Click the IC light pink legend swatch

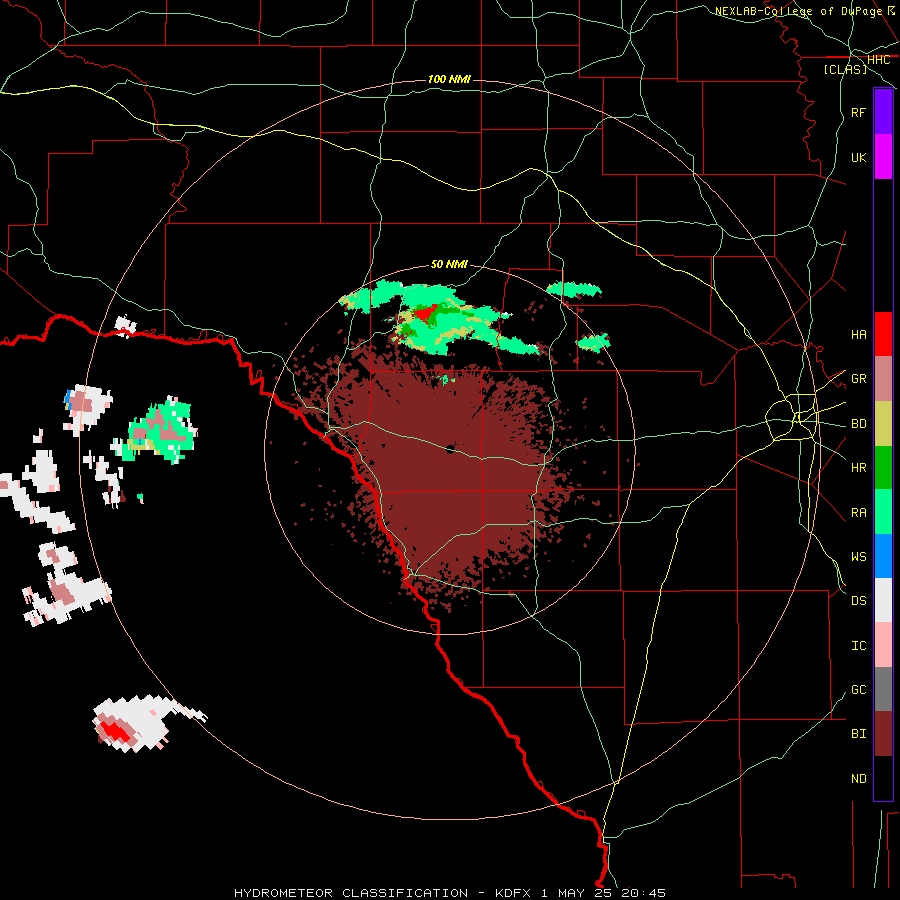click(883, 645)
